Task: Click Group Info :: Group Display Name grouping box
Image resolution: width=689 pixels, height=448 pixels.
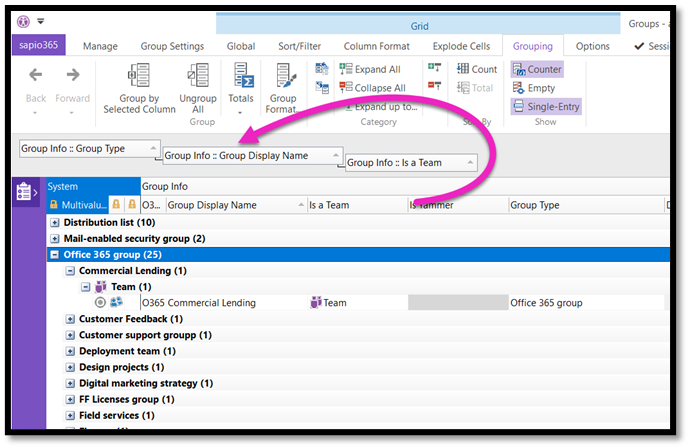Action: coord(253,155)
